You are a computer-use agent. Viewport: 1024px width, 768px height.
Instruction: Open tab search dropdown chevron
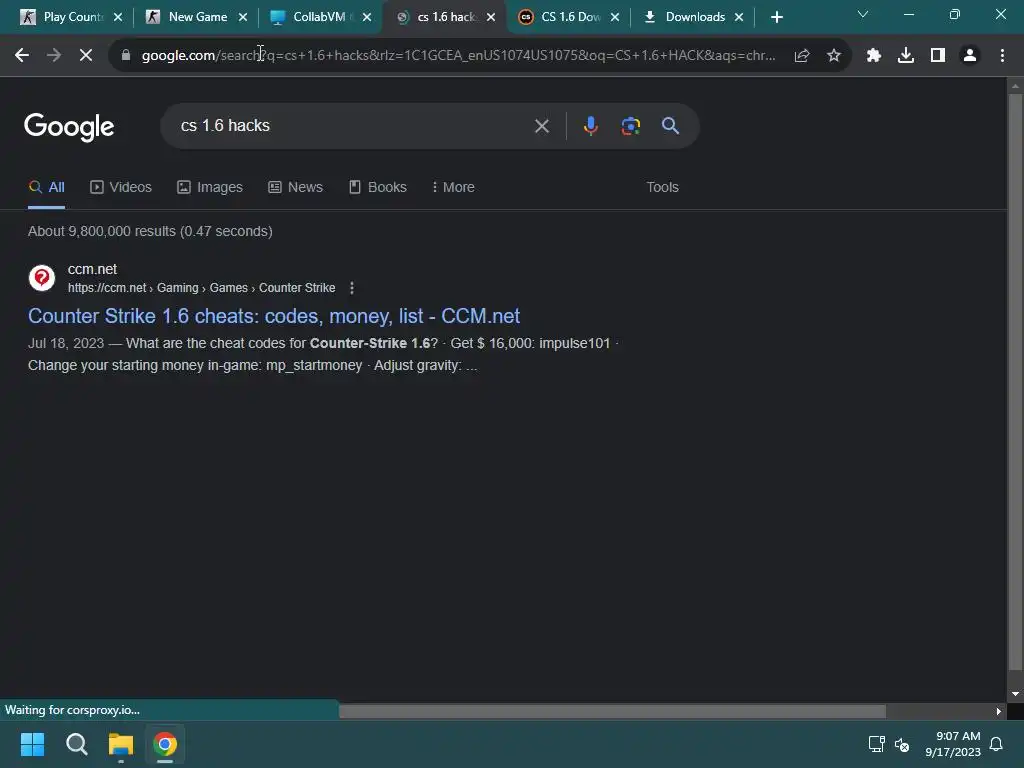(863, 14)
